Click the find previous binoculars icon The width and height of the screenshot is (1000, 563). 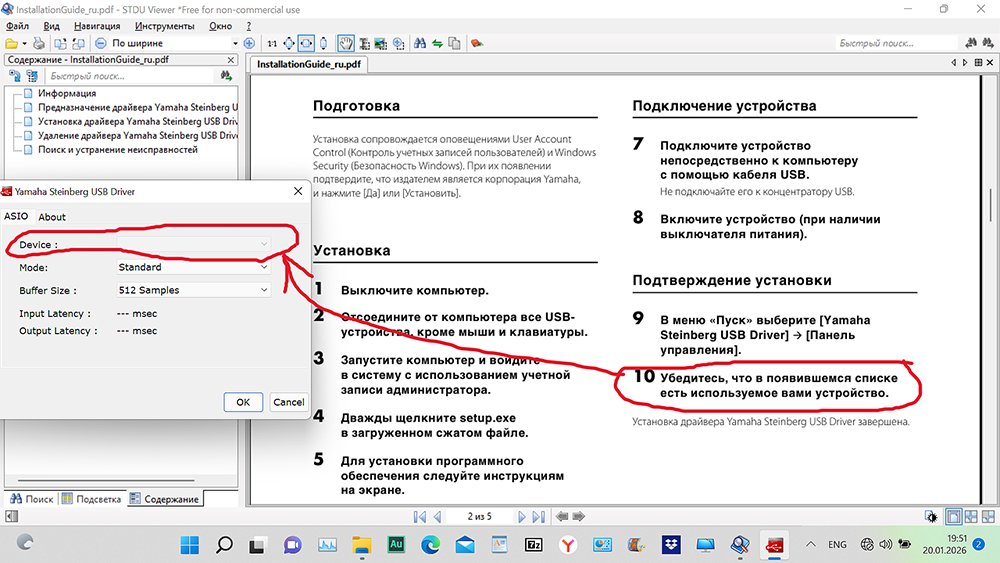tap(971, 43)
